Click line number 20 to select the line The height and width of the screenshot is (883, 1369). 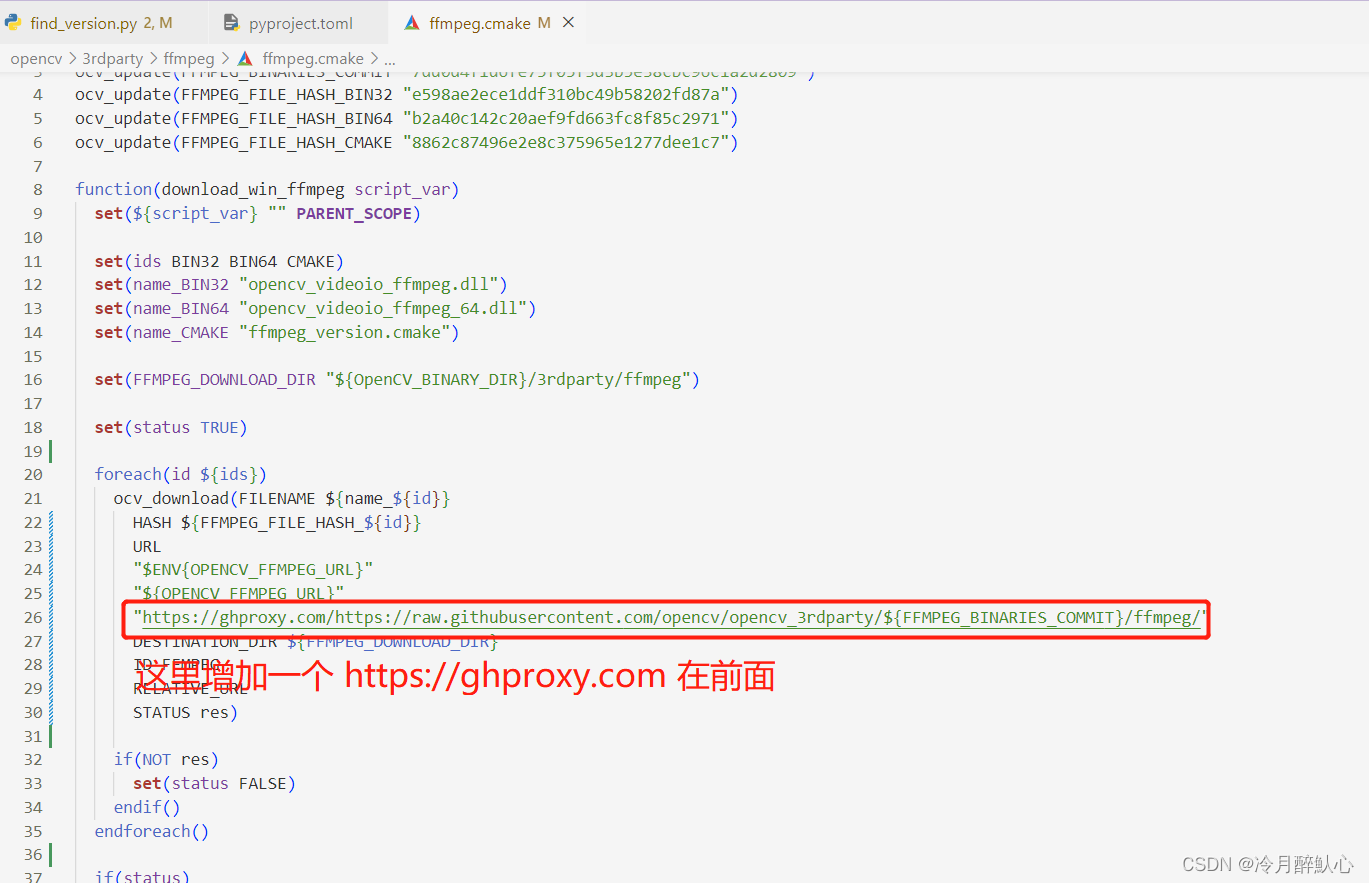(33, 473)
